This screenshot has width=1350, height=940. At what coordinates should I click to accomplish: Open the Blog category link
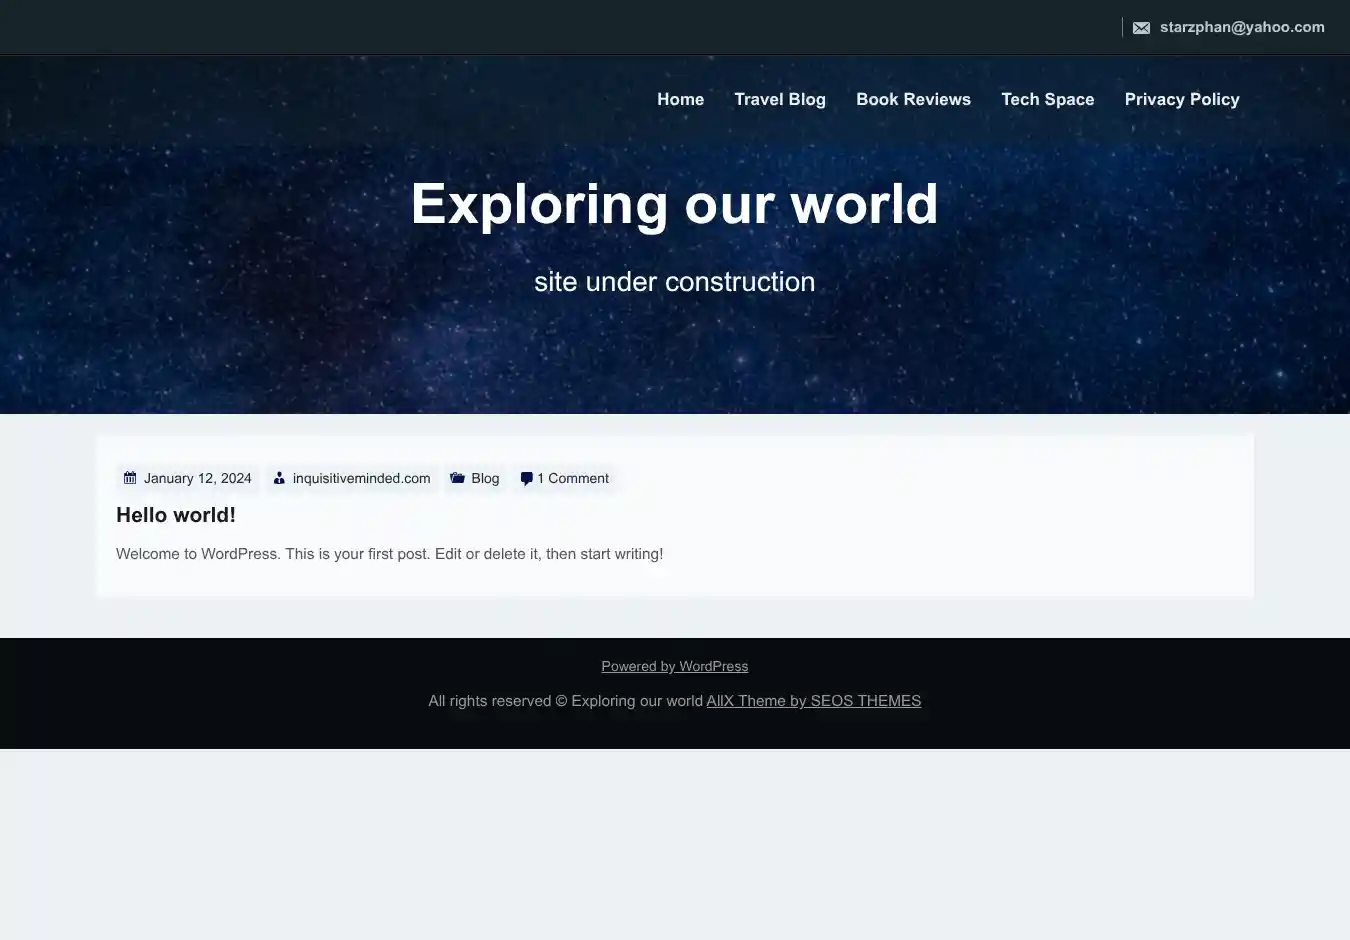click(485, 478)
